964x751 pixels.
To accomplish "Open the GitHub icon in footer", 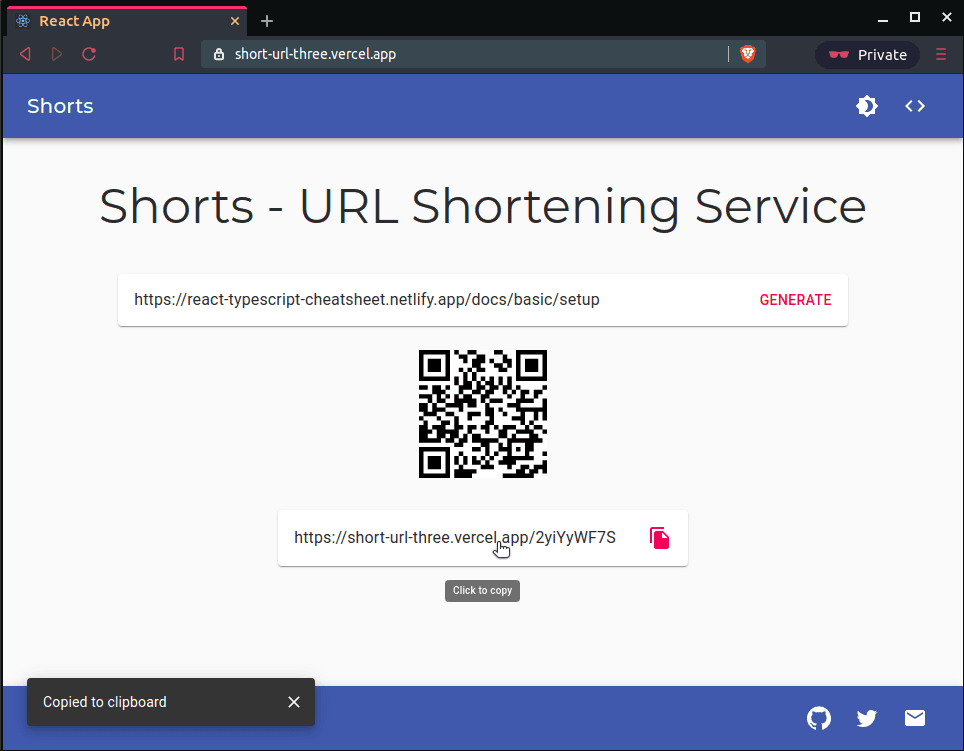I will pos(819,718).
